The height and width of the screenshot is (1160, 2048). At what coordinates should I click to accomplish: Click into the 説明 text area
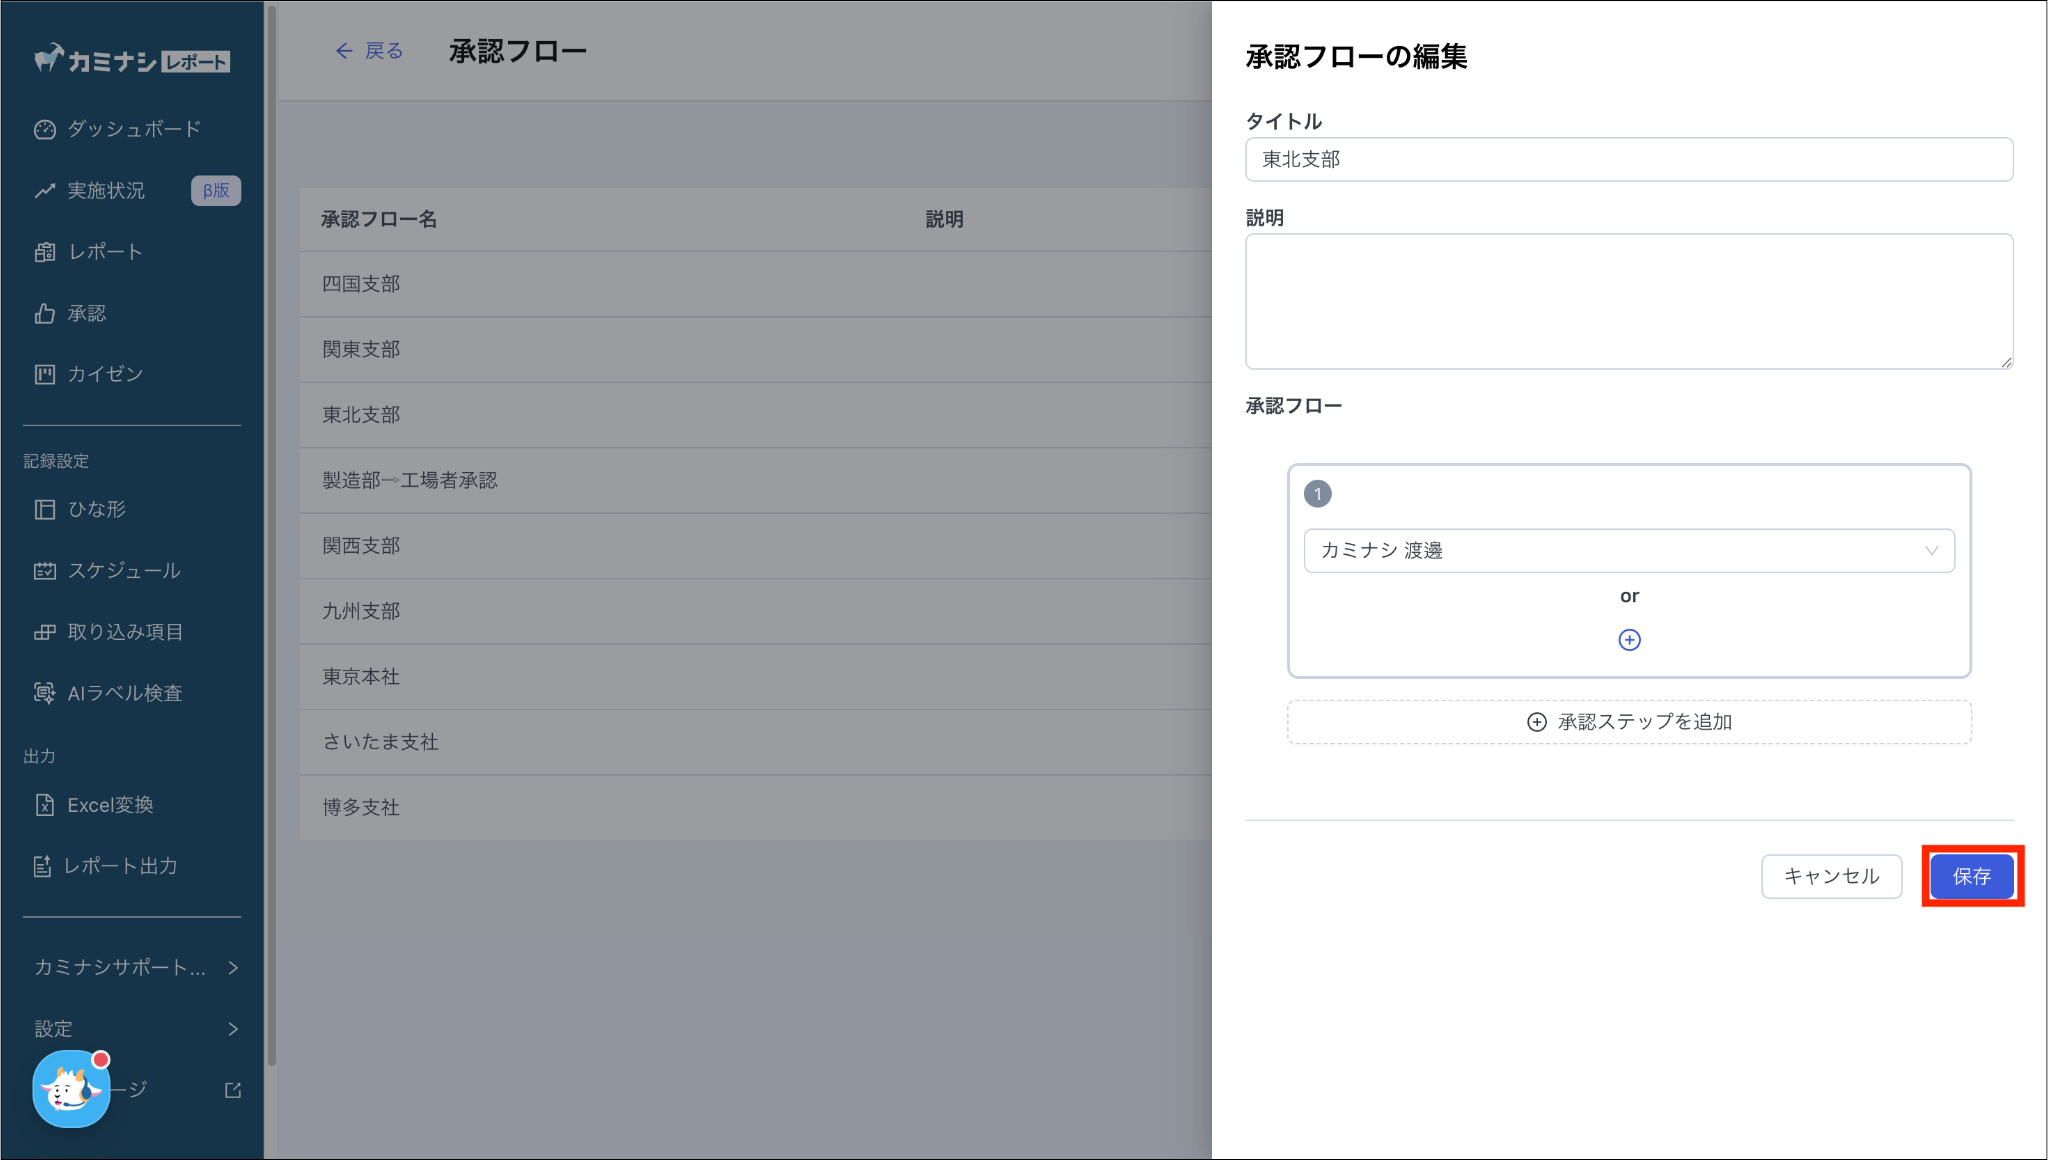tap(1628, 302)
